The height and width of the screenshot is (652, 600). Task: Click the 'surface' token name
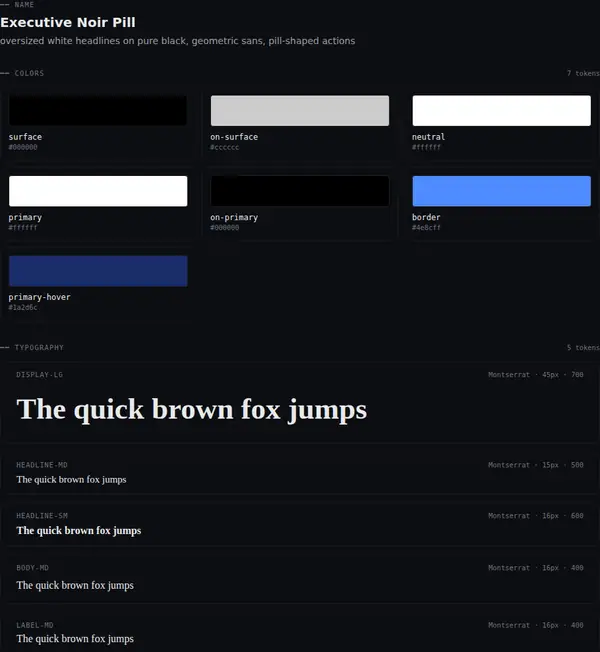coord(25,137)
